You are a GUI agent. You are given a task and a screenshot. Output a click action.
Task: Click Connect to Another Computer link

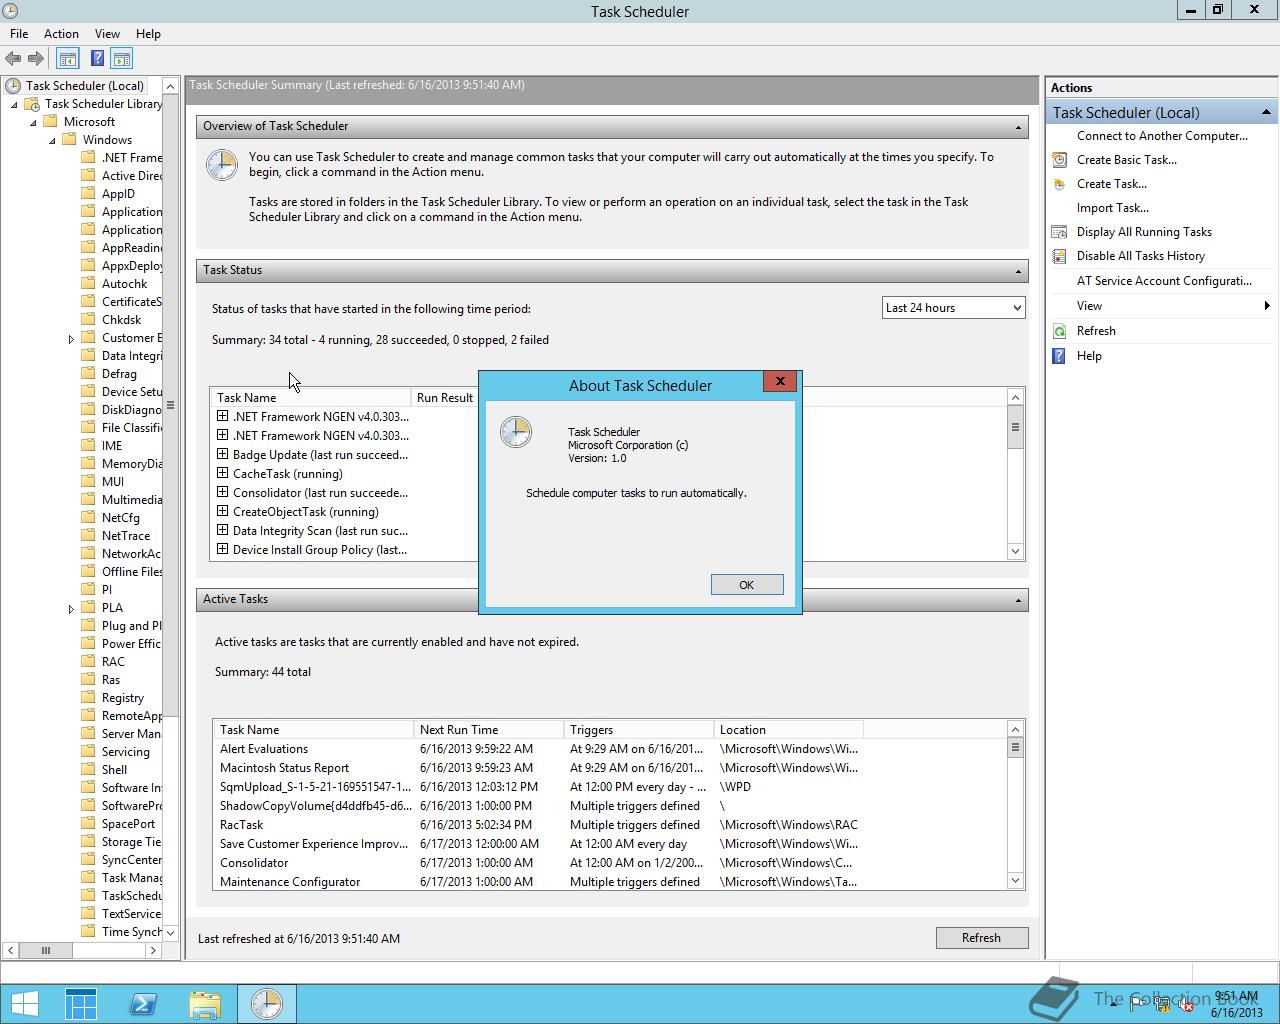point(1162,136)
